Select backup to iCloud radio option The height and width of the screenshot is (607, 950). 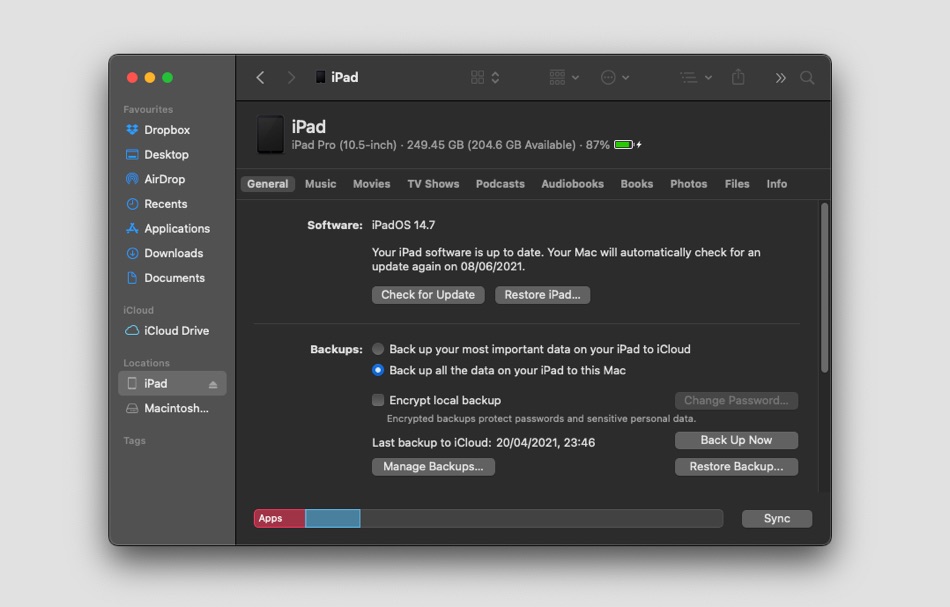tap(377, 349)
